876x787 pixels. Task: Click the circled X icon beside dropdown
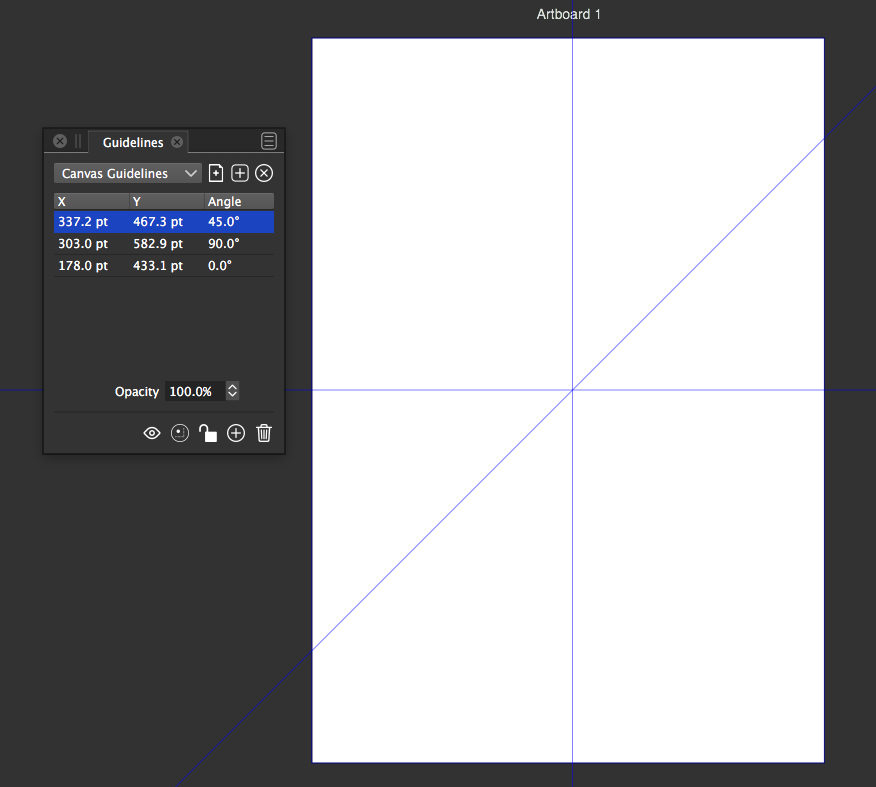264,173
